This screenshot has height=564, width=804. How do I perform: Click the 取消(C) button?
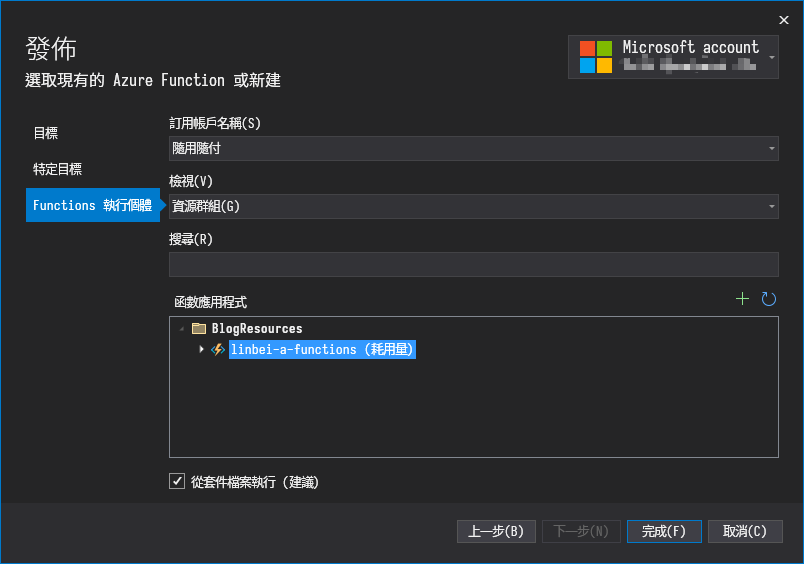tap(745, 531)
